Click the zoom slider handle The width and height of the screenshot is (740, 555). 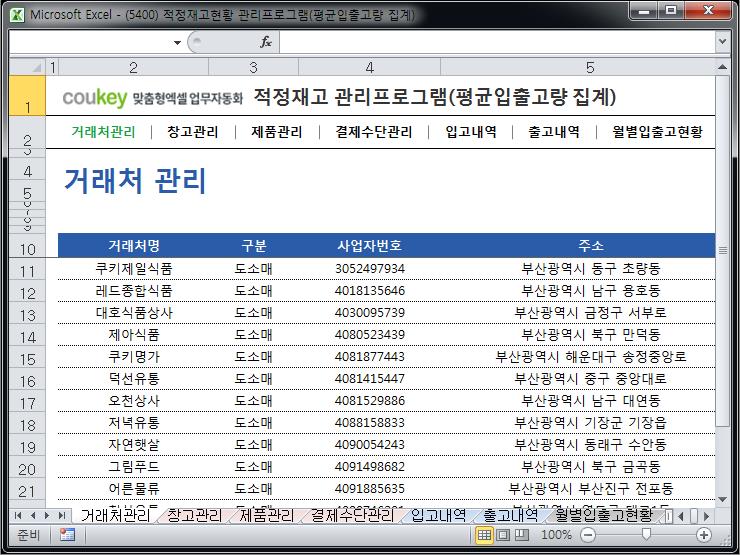[646, 534]
